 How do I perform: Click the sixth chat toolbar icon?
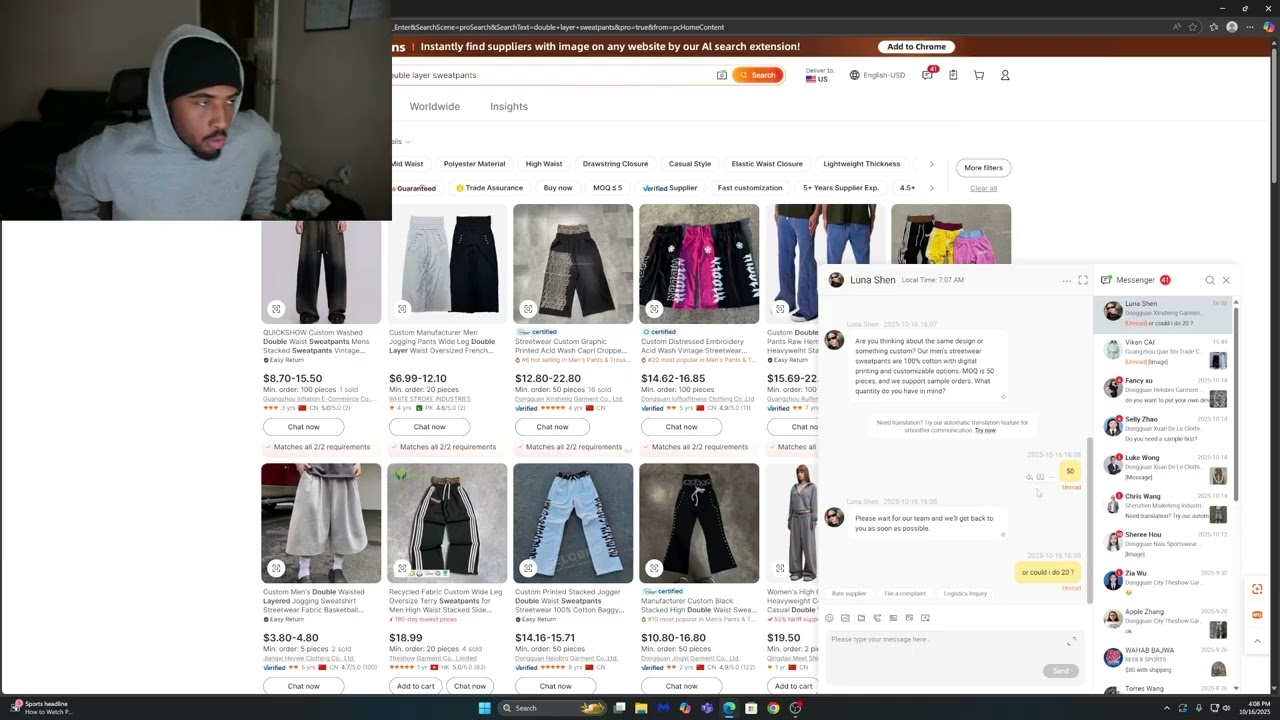[x=909, y=618]
